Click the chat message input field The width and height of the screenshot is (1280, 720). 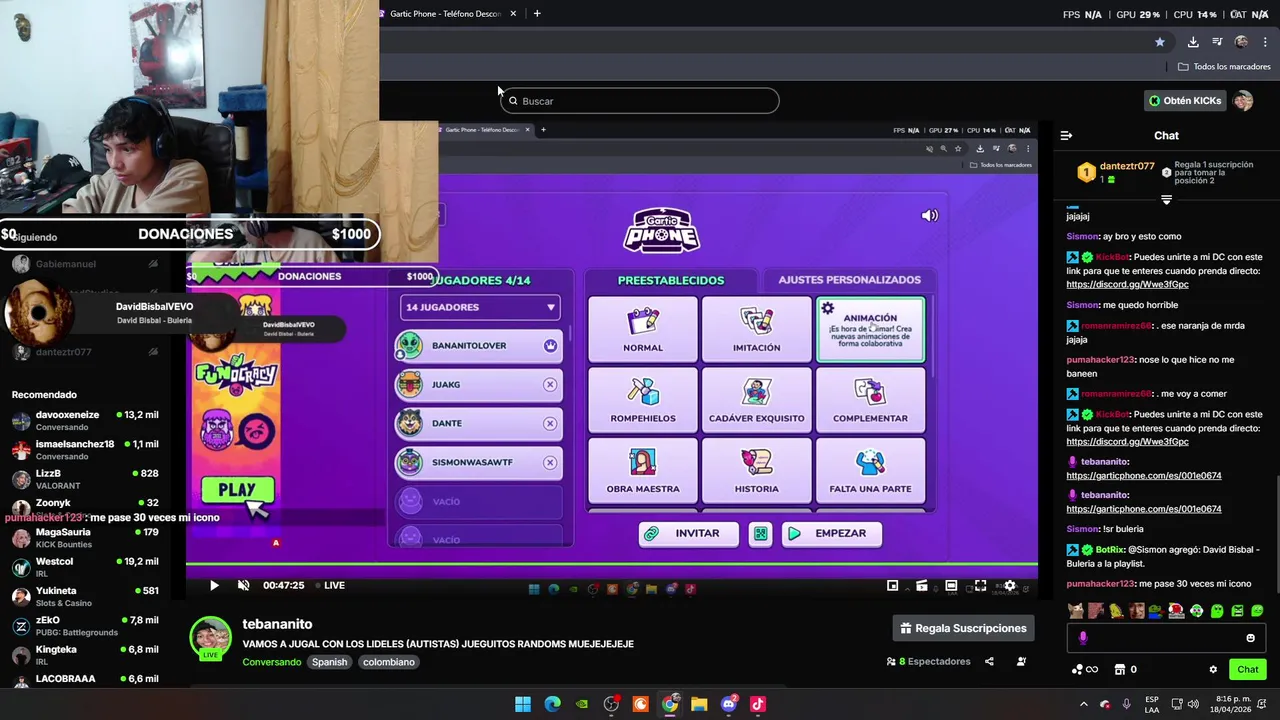pyautogui.click(x=1165, y=638)
